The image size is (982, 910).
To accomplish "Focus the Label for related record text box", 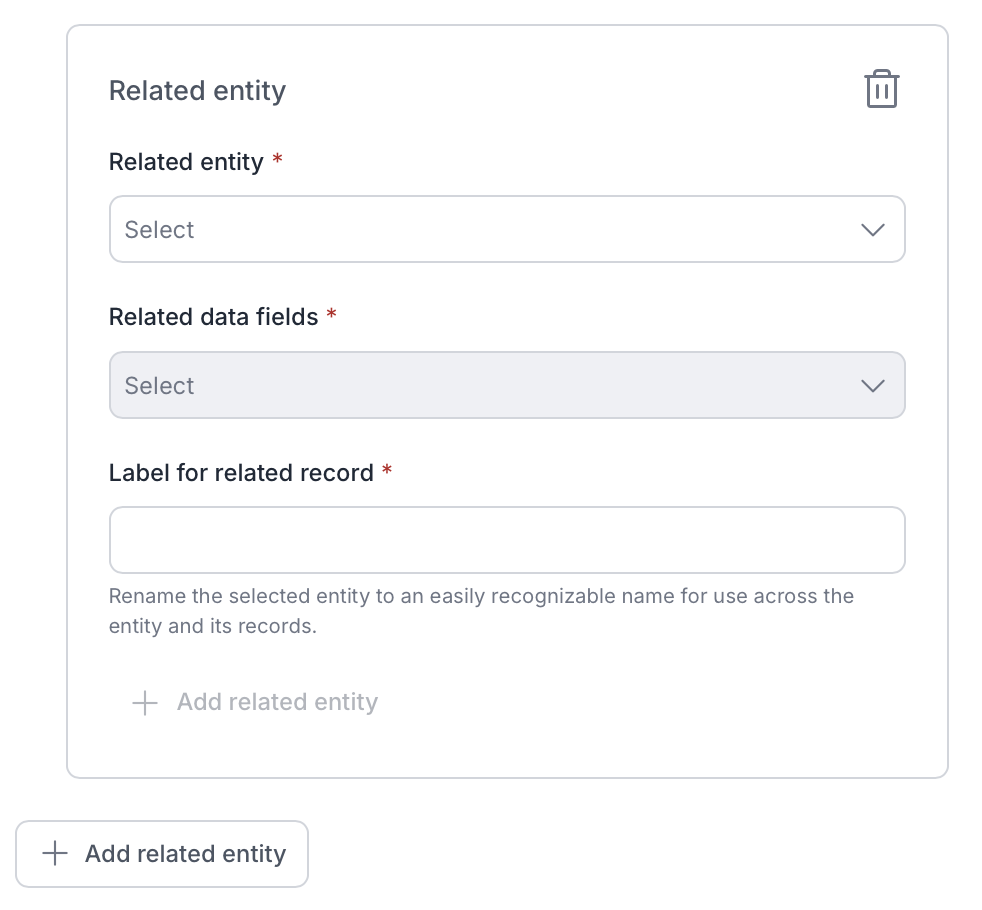I will 507,540.
